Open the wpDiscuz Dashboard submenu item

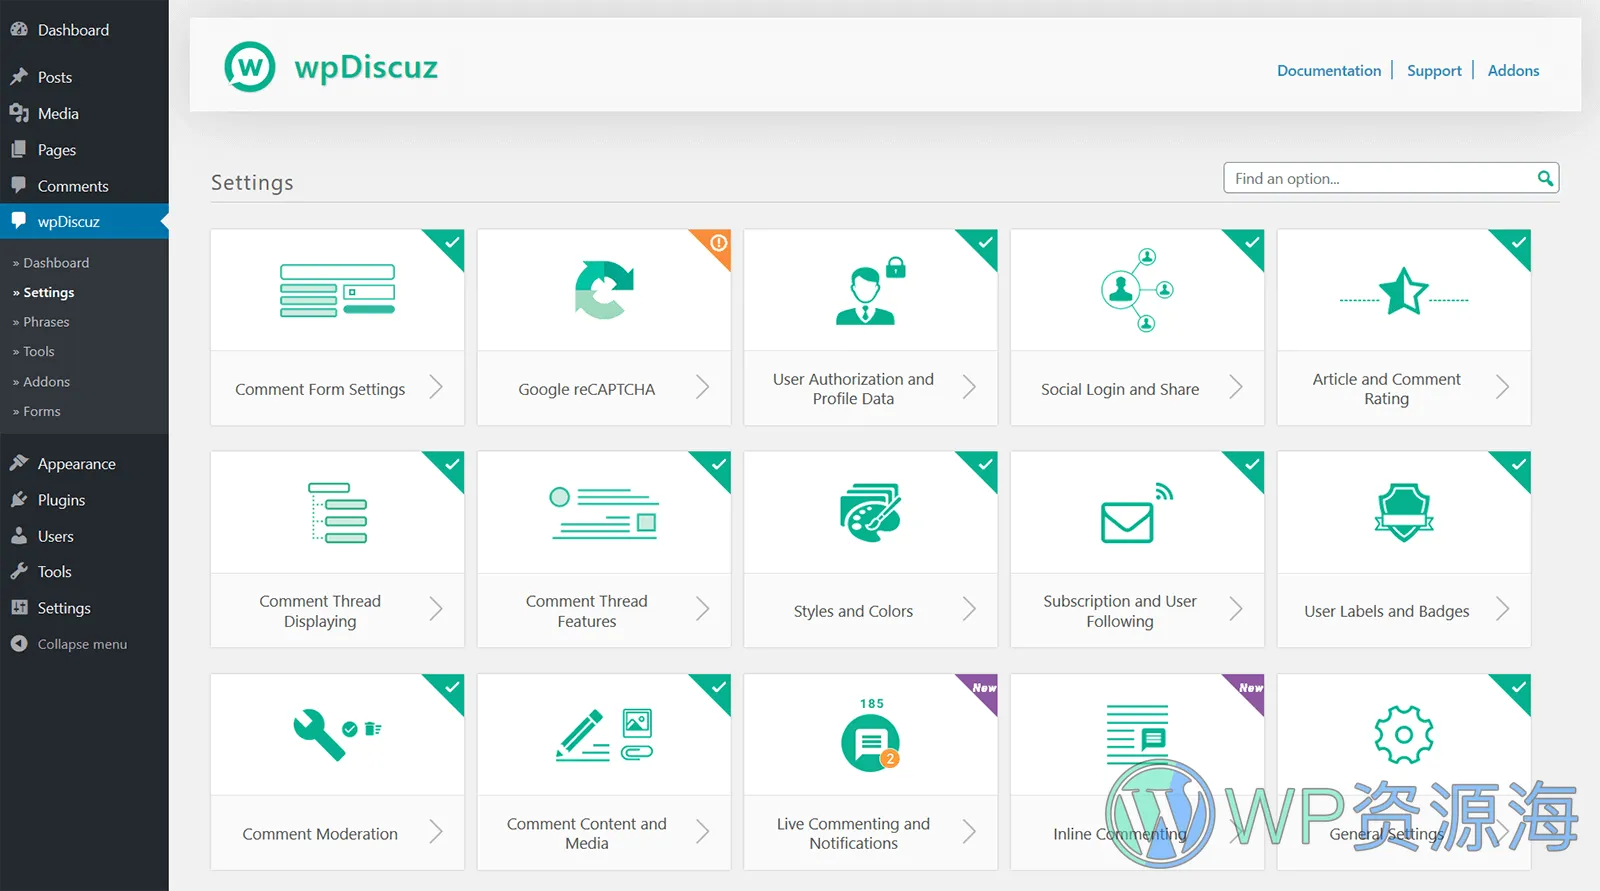pyautogui.click(x=56, y=262)
